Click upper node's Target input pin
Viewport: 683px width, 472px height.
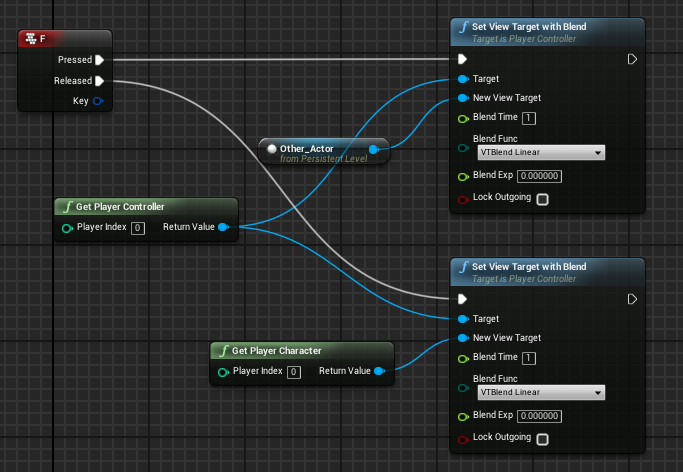pyautogui.click(x=463, y=79)
